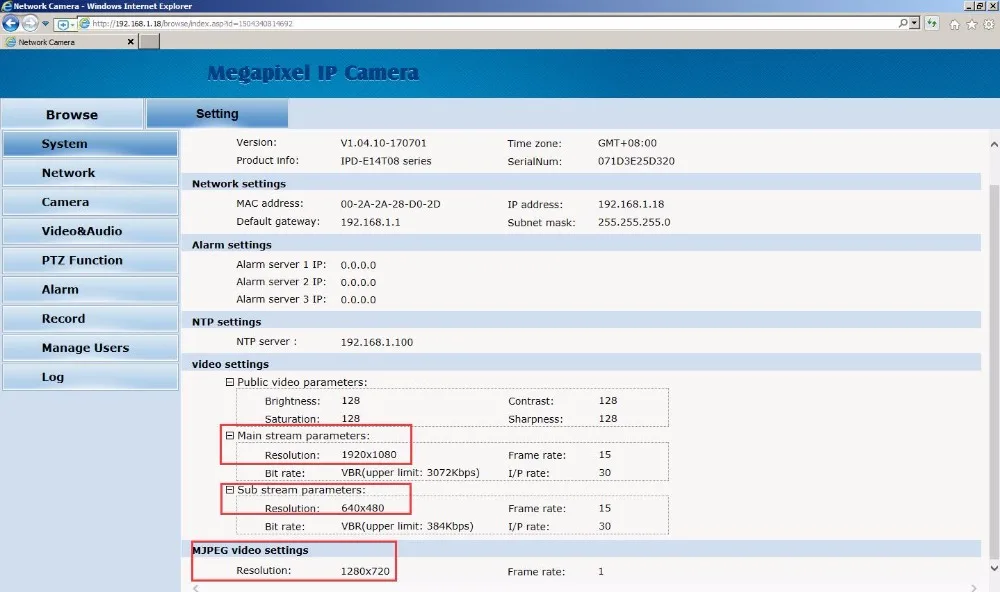Close the Network Camera browser tab
The height and width of the screenshot is (592, 1000).
point(131,41)
